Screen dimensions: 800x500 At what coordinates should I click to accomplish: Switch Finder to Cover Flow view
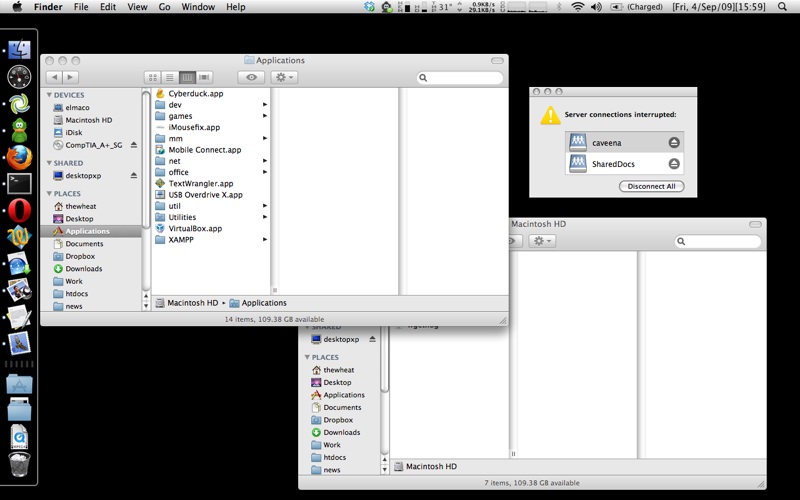[204, 77]
